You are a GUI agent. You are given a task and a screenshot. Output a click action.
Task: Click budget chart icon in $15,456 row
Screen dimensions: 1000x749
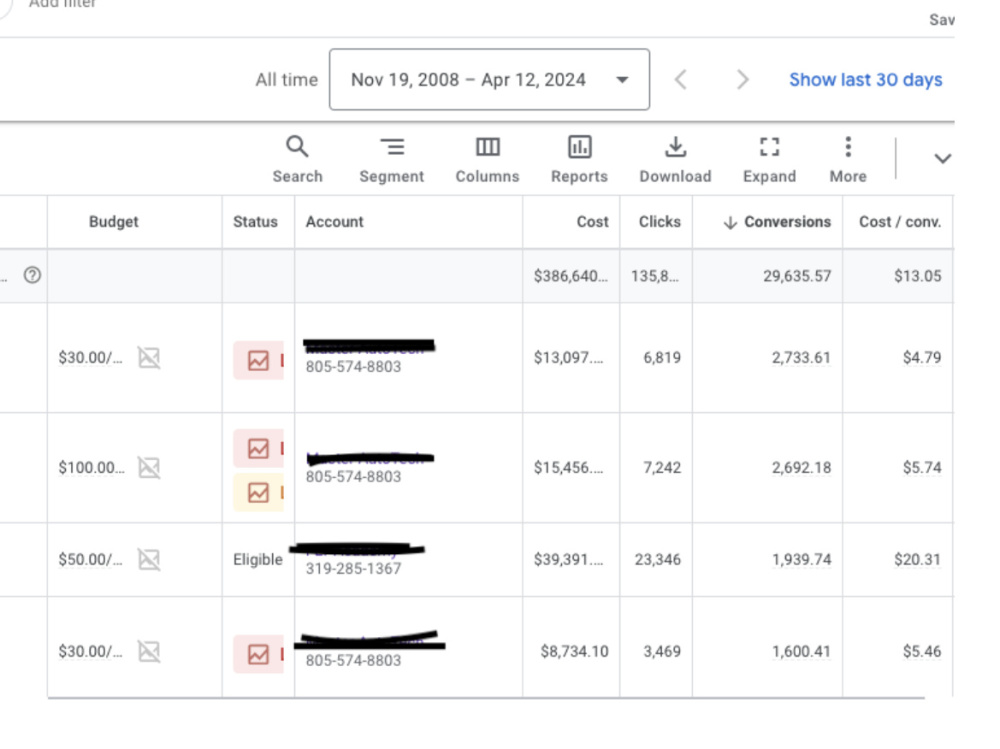[149, 468]
